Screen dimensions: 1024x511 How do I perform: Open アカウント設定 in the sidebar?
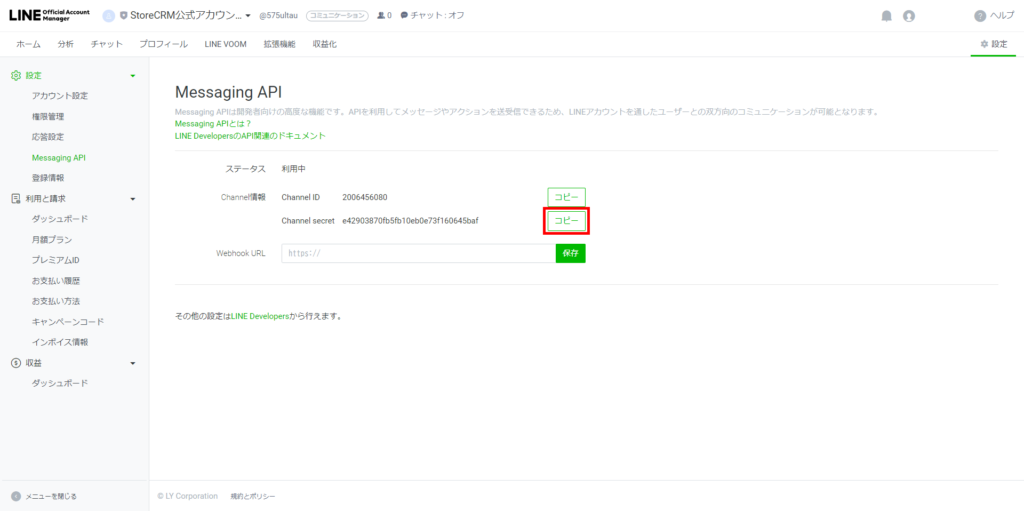pos(59,96)
